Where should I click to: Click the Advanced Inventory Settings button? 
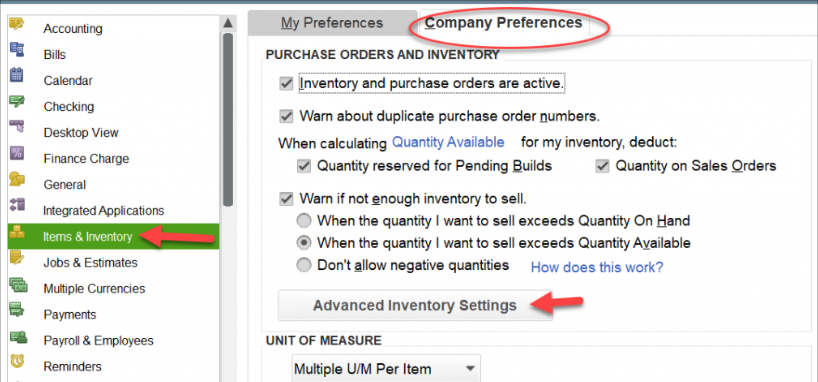tap(415, 305)
